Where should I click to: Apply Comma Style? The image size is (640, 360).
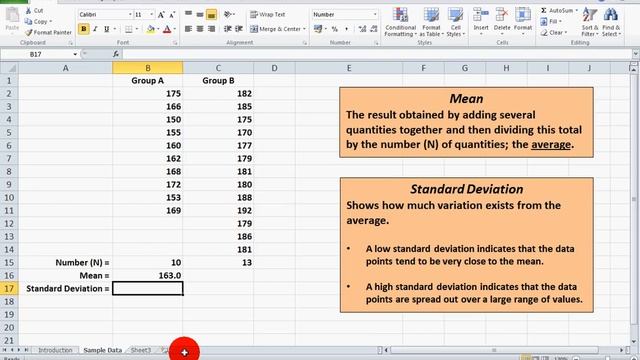[346, 29]
